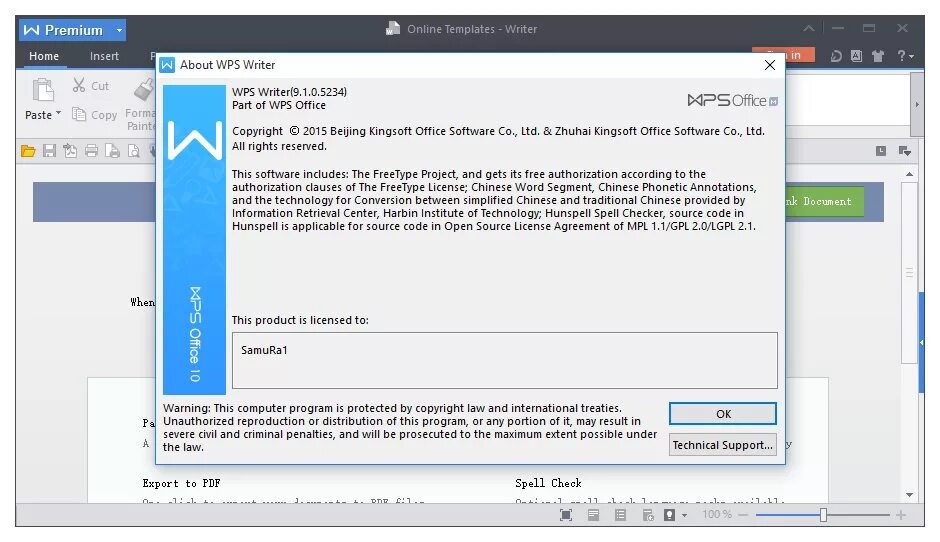This screenshot has height=542, width=940.
Task: Select the print layout view icon
Action: [593, 515]
